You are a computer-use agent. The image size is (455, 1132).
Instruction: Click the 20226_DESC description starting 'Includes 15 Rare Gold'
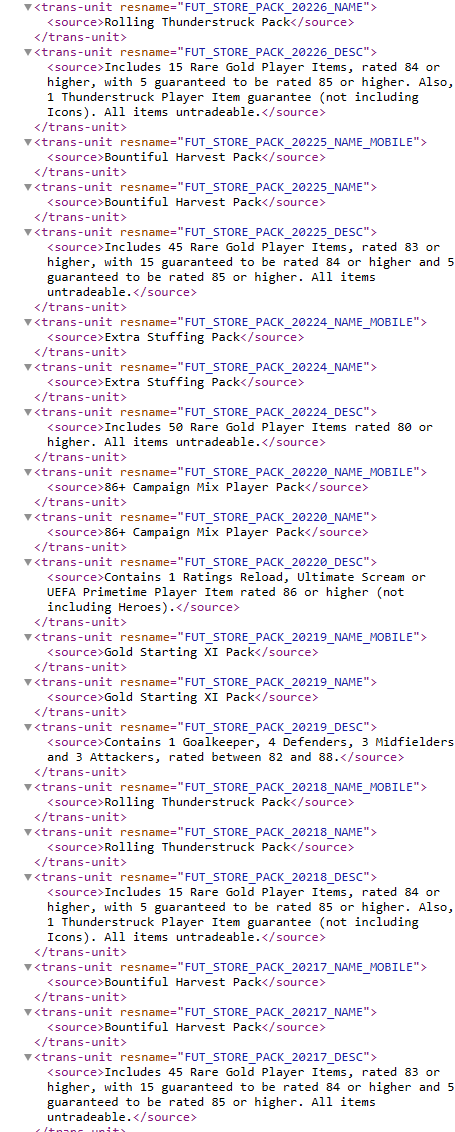pos(251,90)
